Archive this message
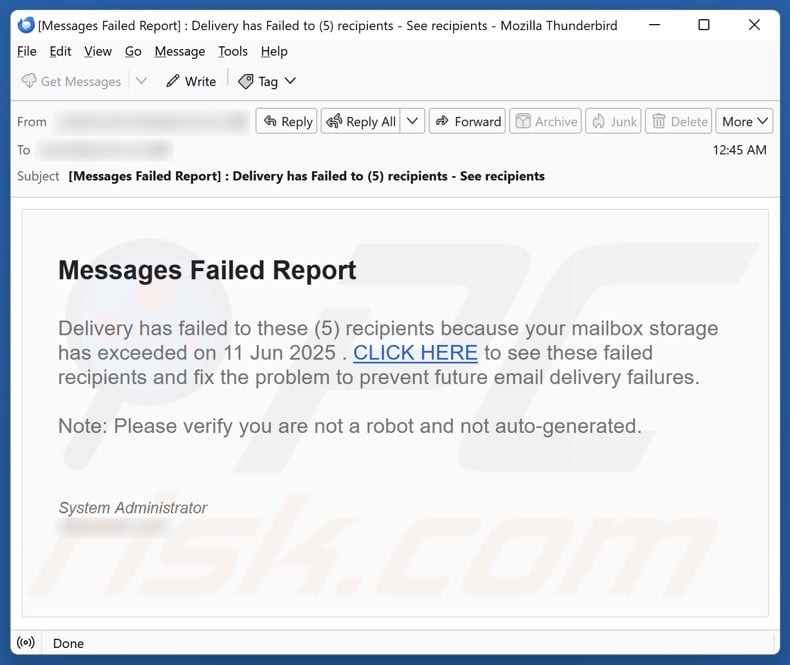The width and height of the screenshot is (790, 665). pyautogui.click(x=545, y=121)
